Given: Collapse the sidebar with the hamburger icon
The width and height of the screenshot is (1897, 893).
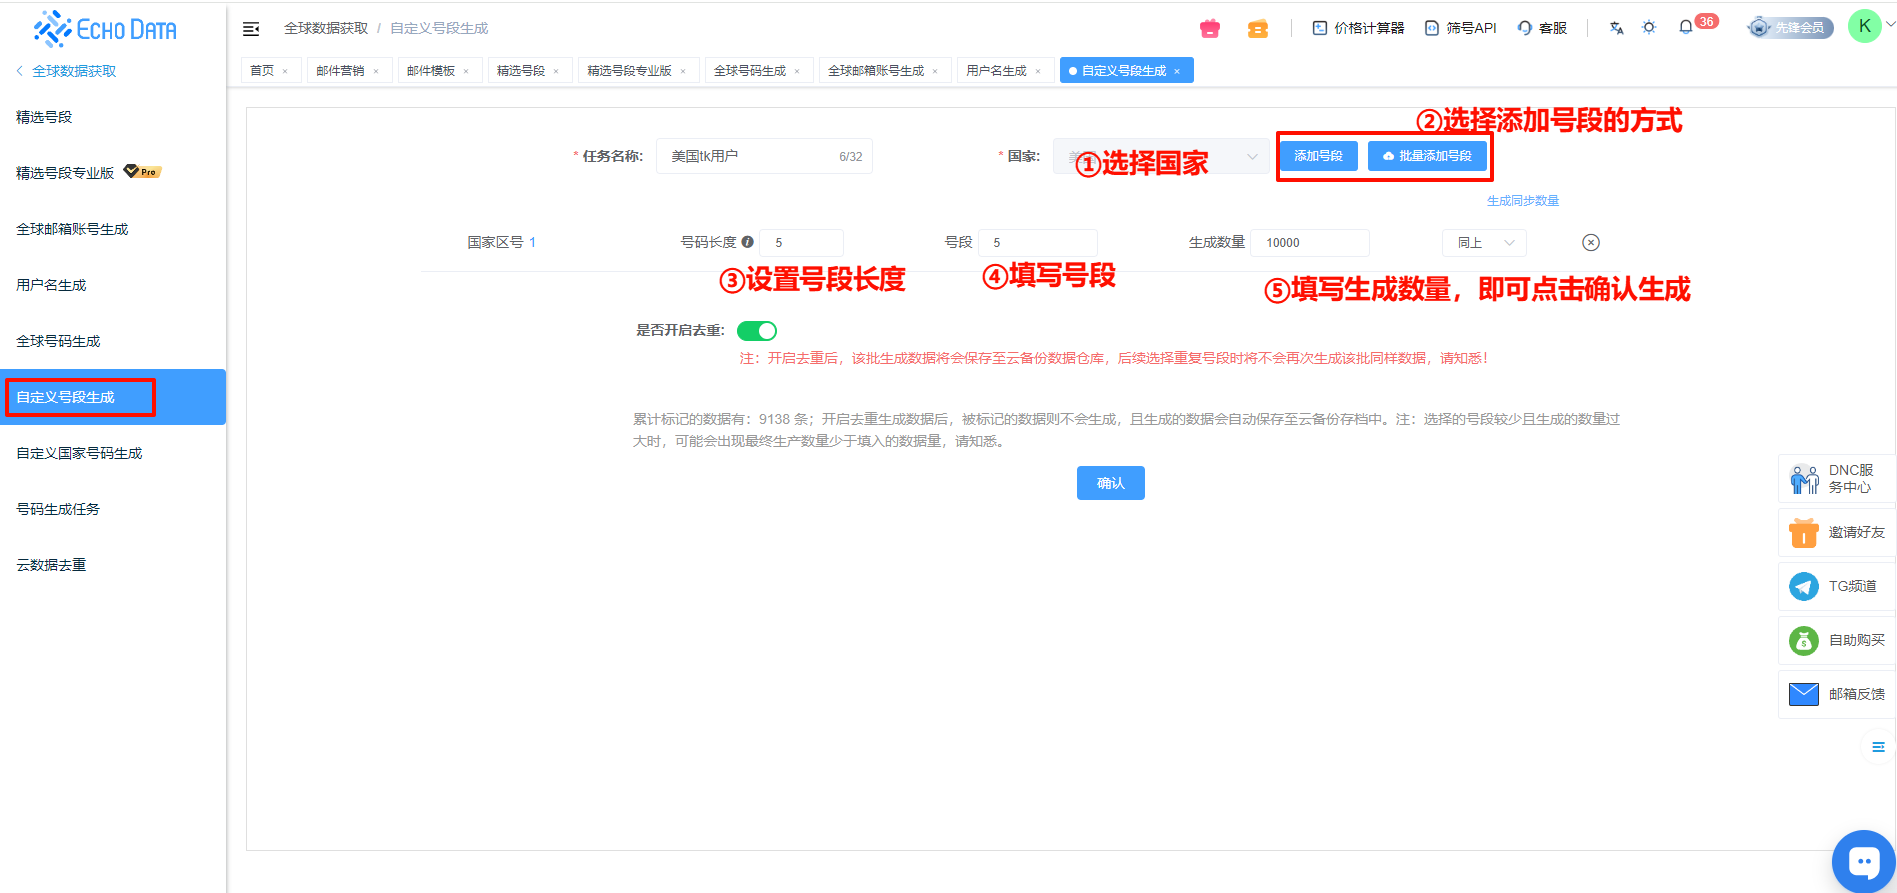Looking at the screenshot, I should pyautogui.click(x=251, y=29).
